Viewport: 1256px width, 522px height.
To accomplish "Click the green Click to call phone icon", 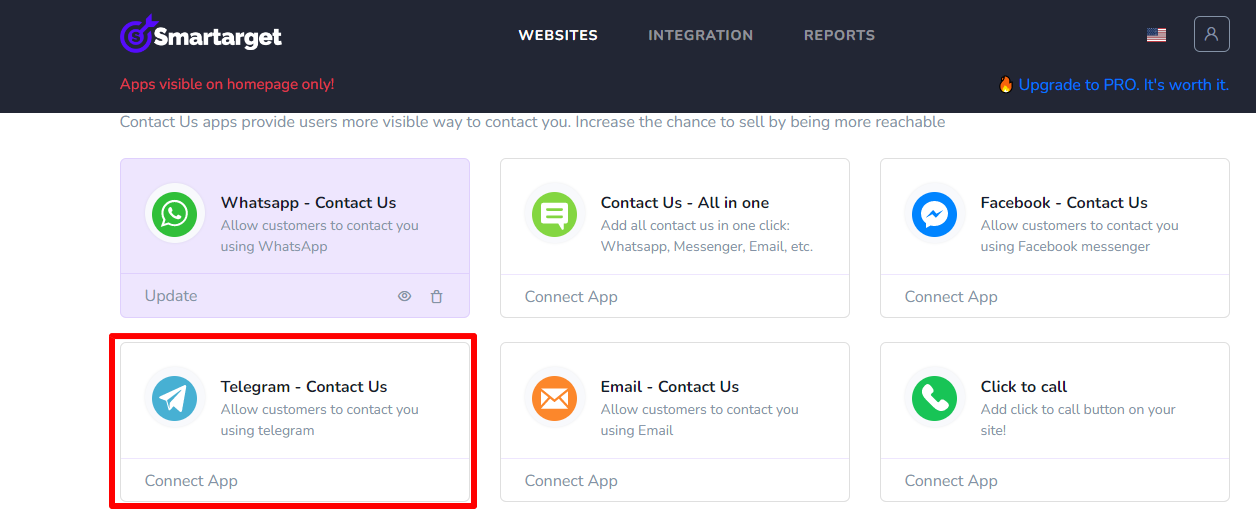I will pos(935,398).
